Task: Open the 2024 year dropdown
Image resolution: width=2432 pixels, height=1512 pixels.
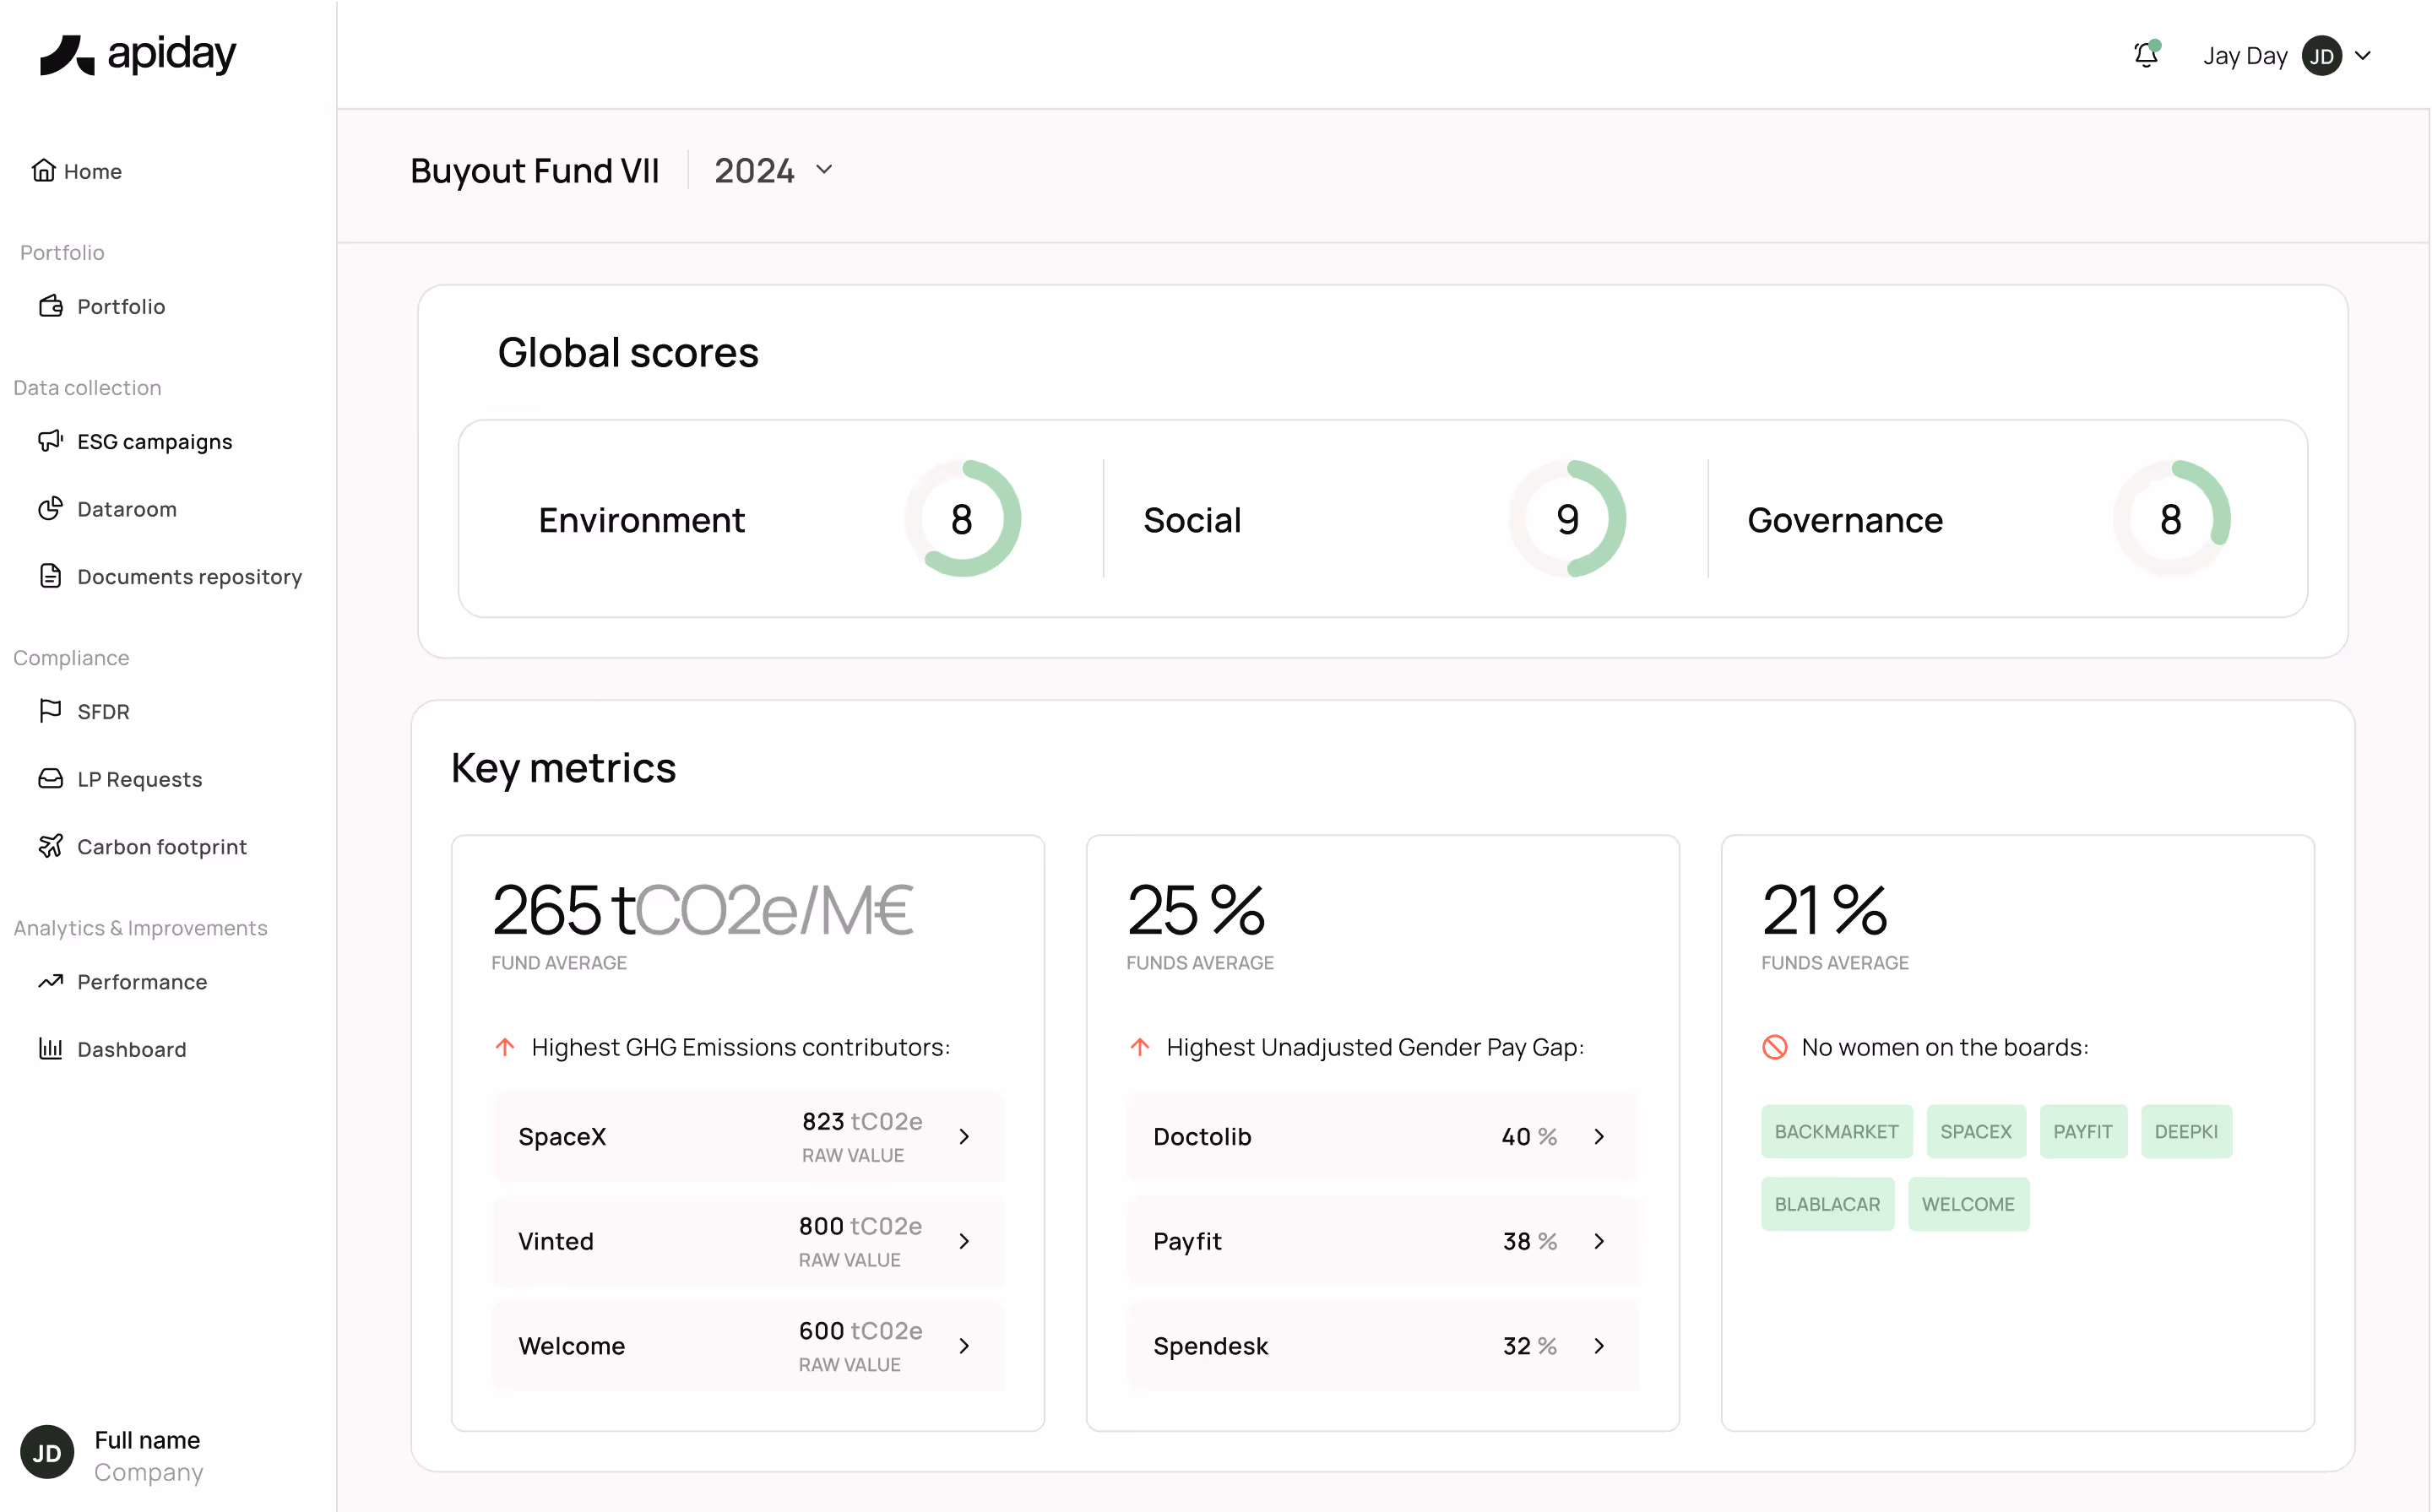Action: click(774, 170)
